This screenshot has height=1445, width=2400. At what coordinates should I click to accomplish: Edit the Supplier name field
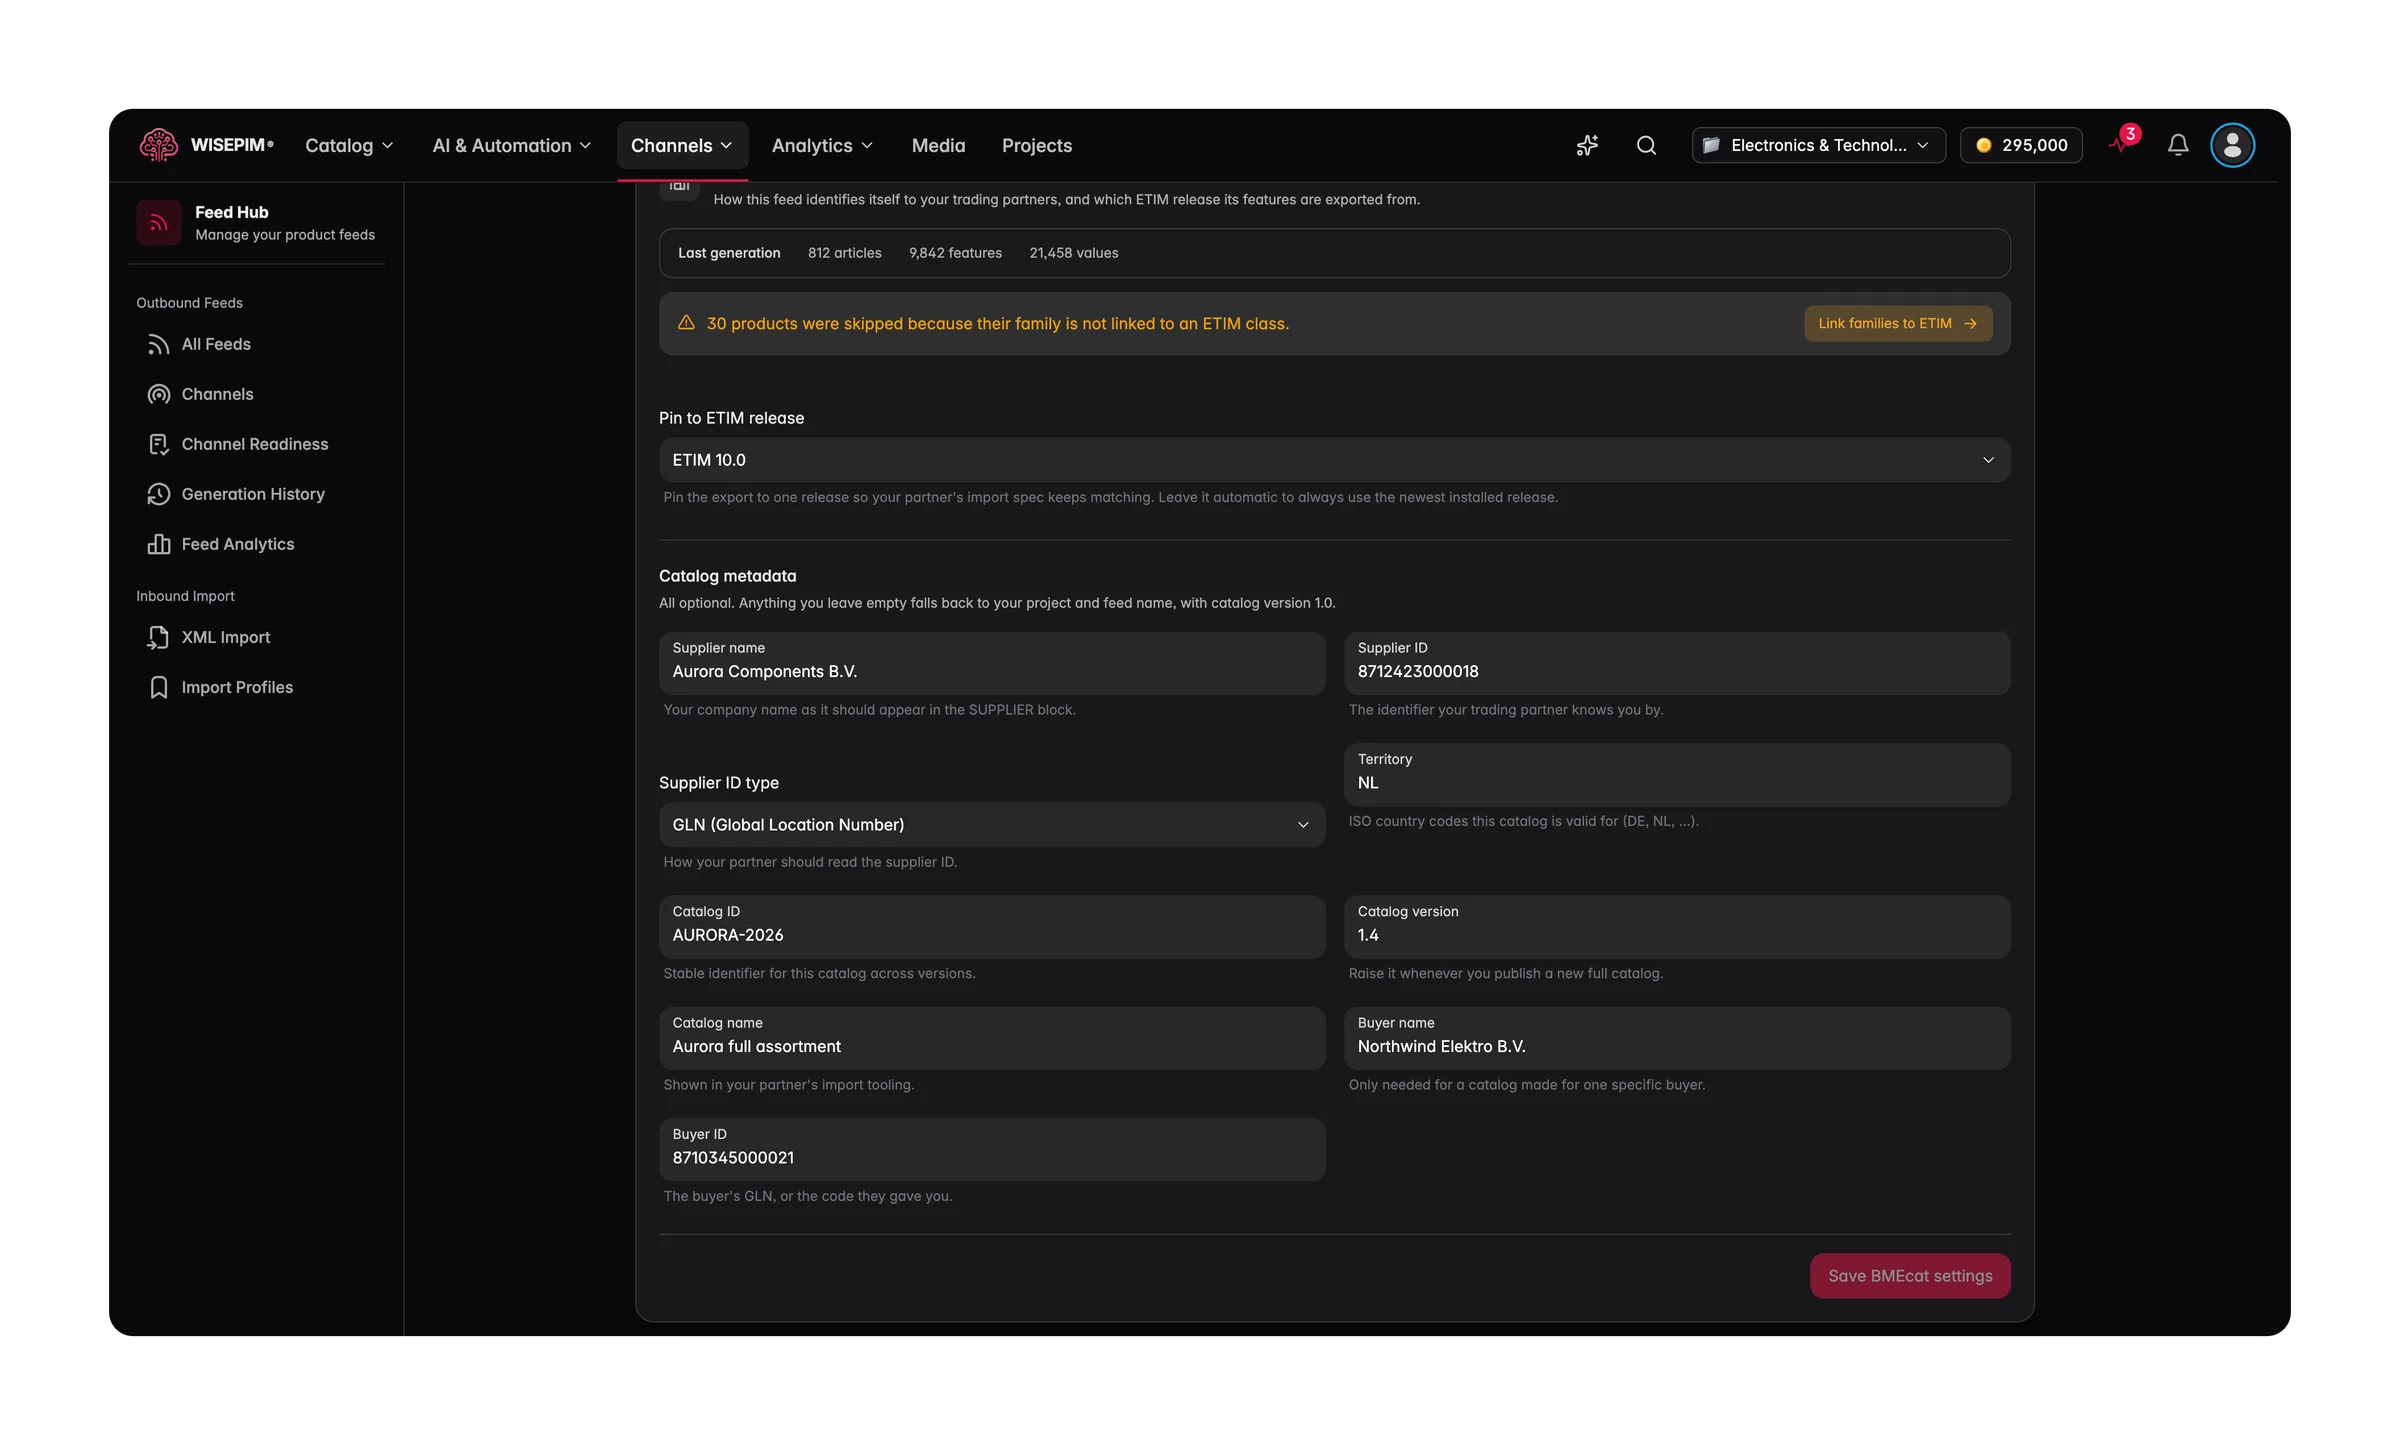991,663
